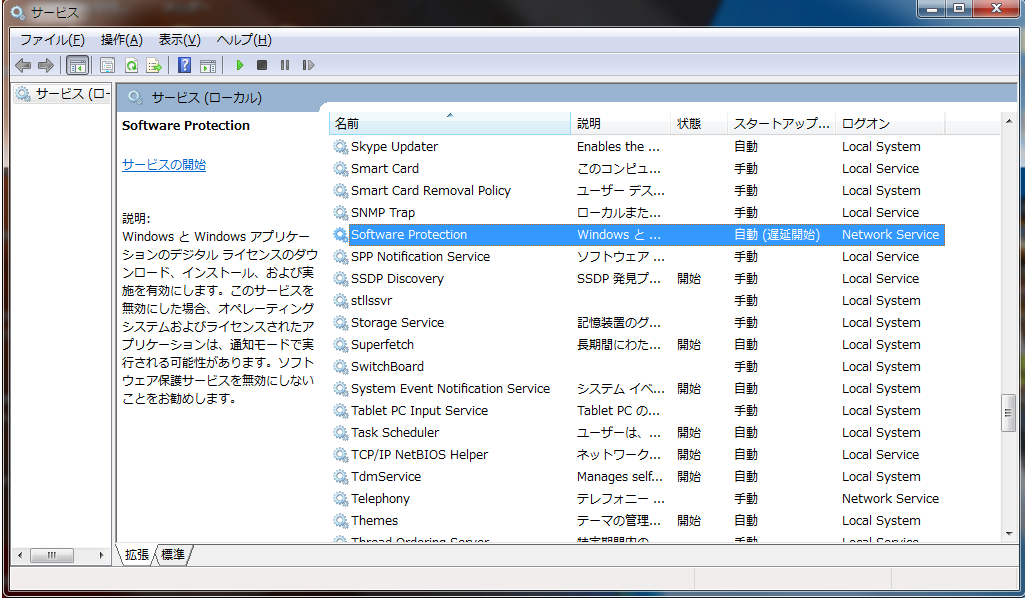1025x598 pixels.
Task: Open the 操作(A) menu
Action: click(x=120, y=40)
